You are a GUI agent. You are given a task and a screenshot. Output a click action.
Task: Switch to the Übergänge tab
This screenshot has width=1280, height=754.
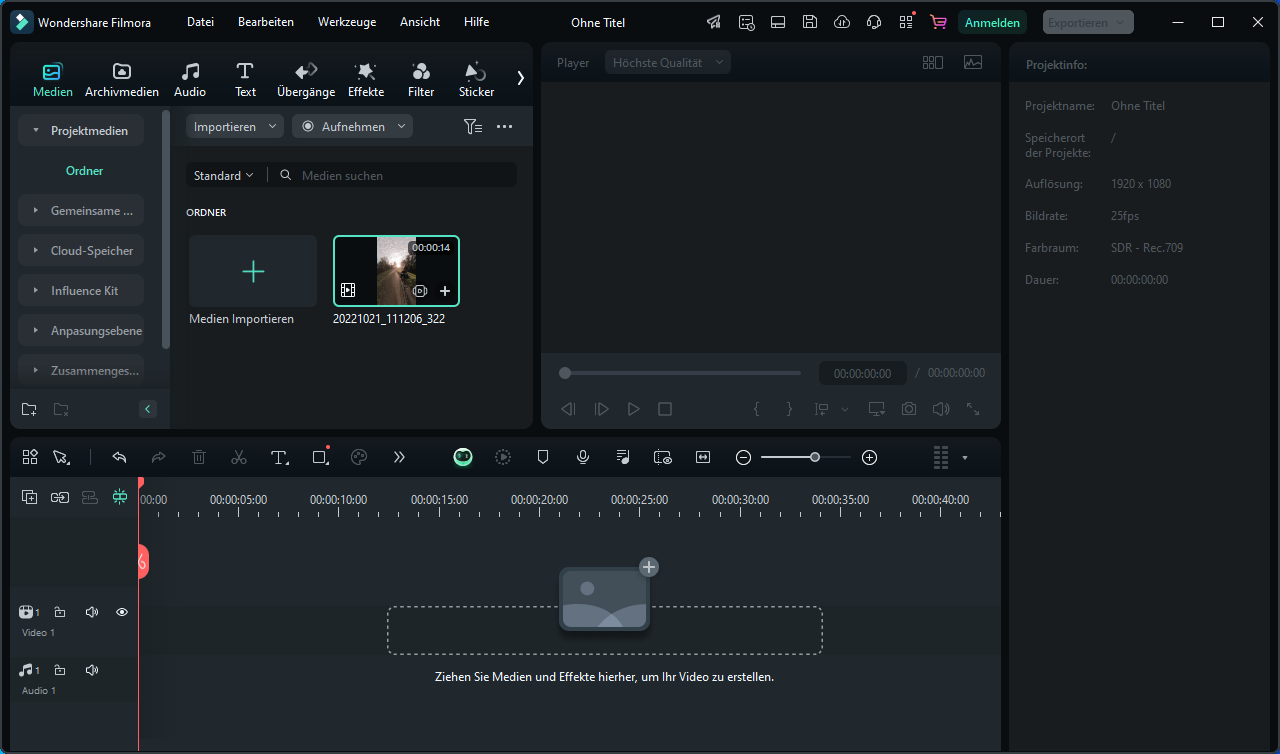click(x=306, y=80)
